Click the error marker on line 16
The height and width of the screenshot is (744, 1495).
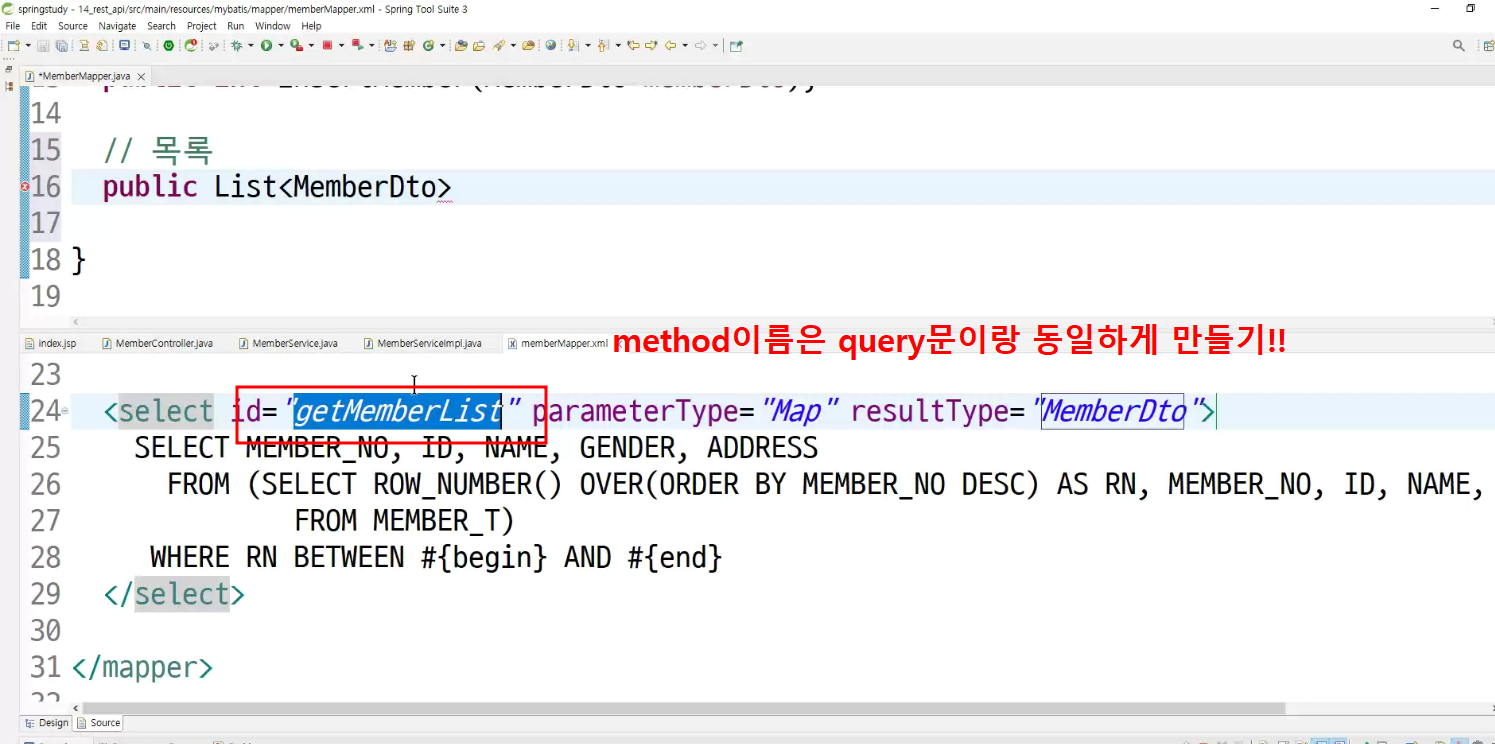coord(25,187)
